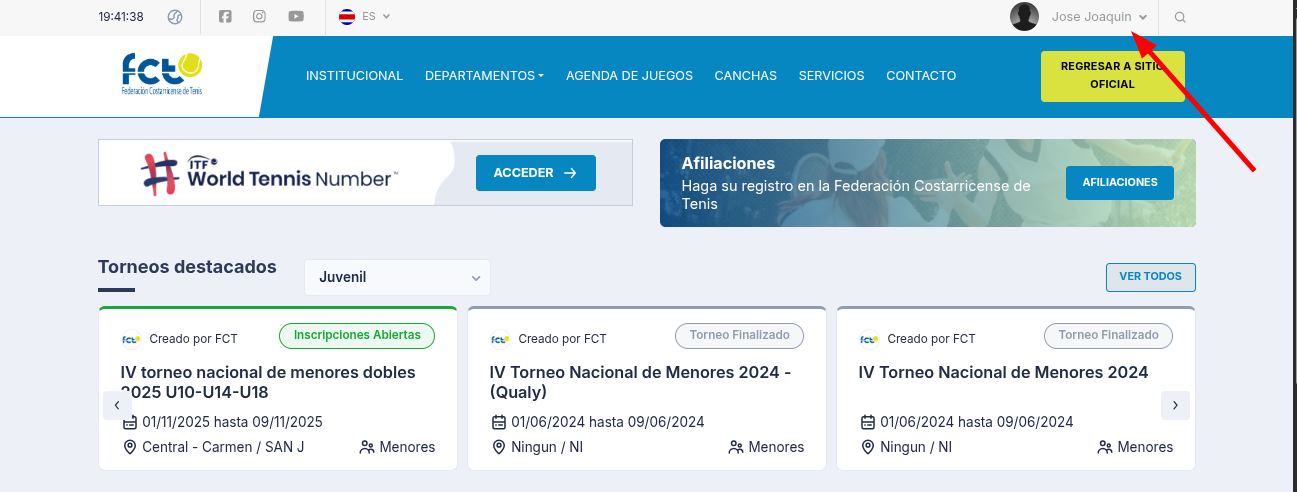The image size is (1297, 492).
Task: Click the FCT federation logo
Action: tap(162, 74)
